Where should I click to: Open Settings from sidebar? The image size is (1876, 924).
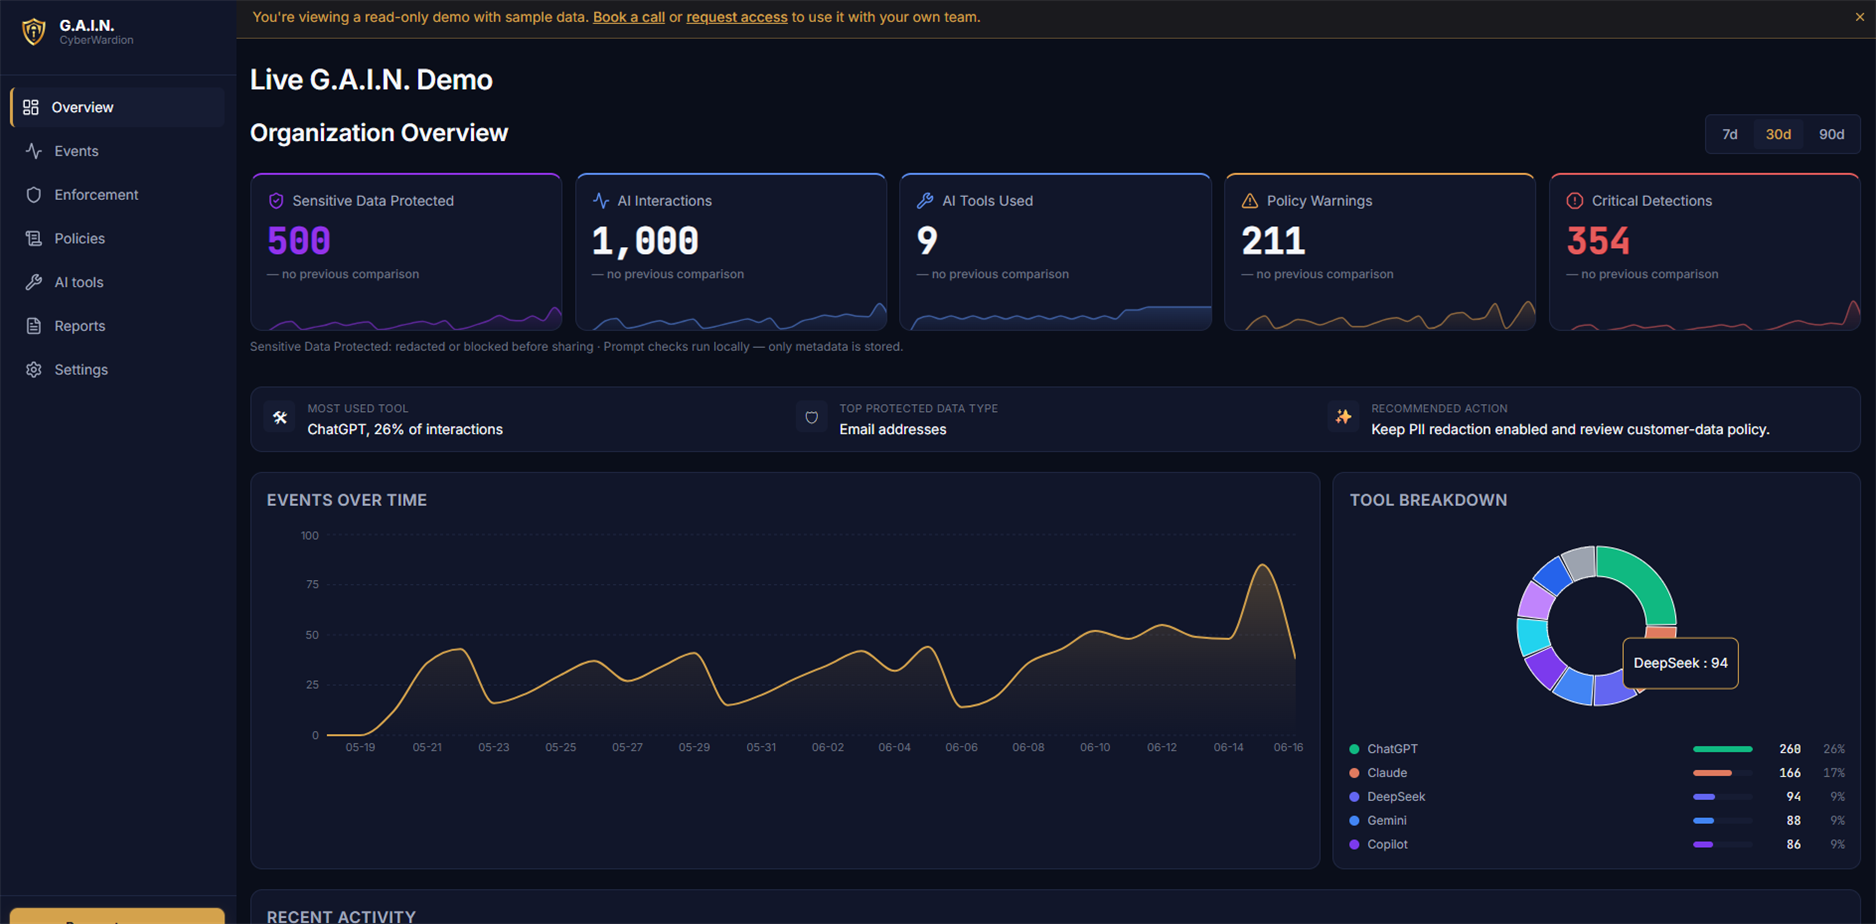(118, 370)
